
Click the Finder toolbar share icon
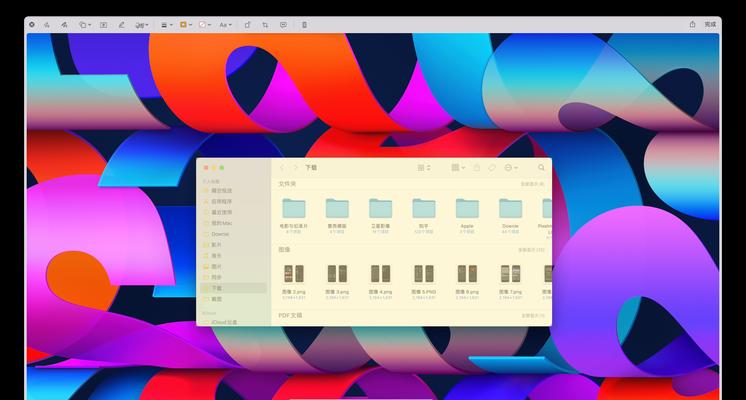point(477,168)
